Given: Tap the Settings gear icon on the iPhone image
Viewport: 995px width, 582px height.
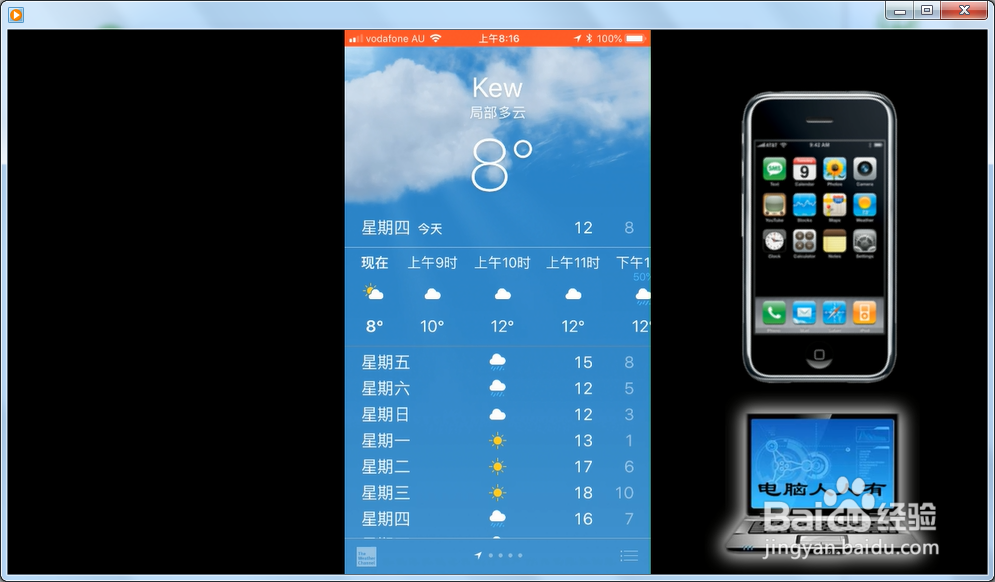Looking at the screenshot, I should point(864,241).
